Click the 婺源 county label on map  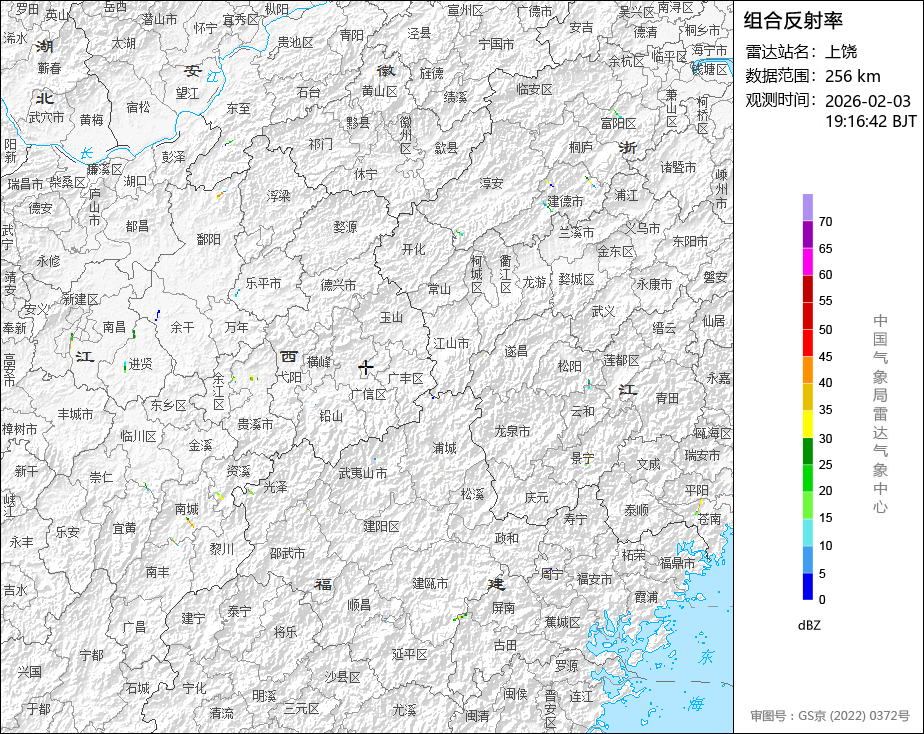[345, 227]
